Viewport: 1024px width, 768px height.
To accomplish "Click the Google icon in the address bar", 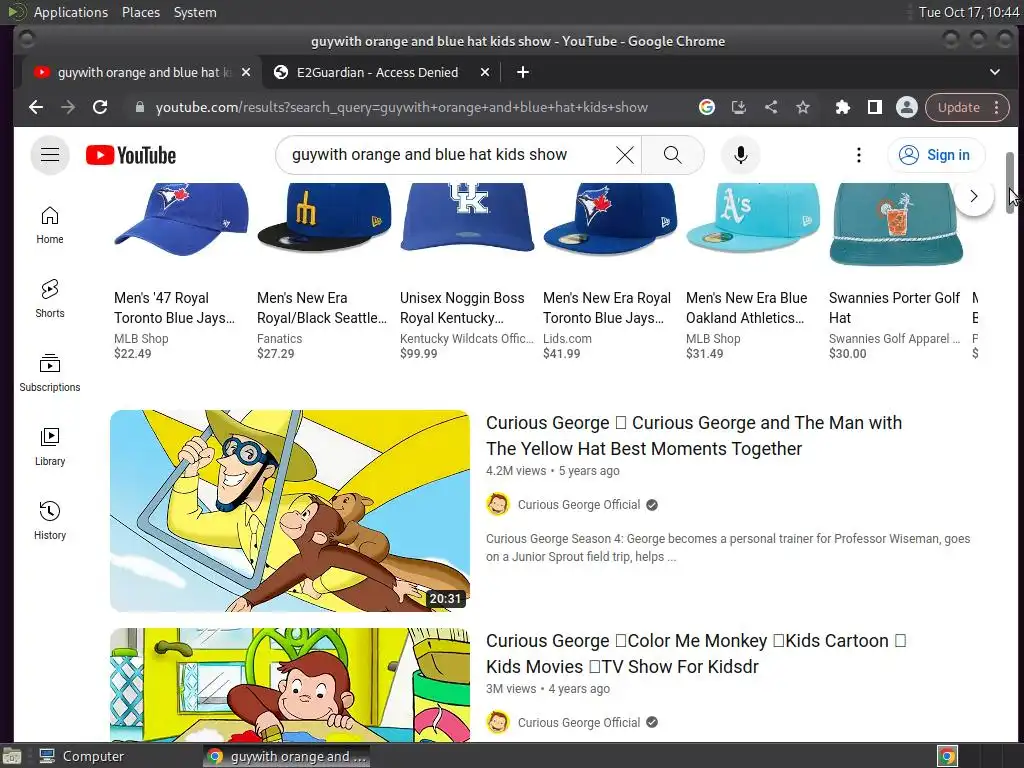I will 707,107.
